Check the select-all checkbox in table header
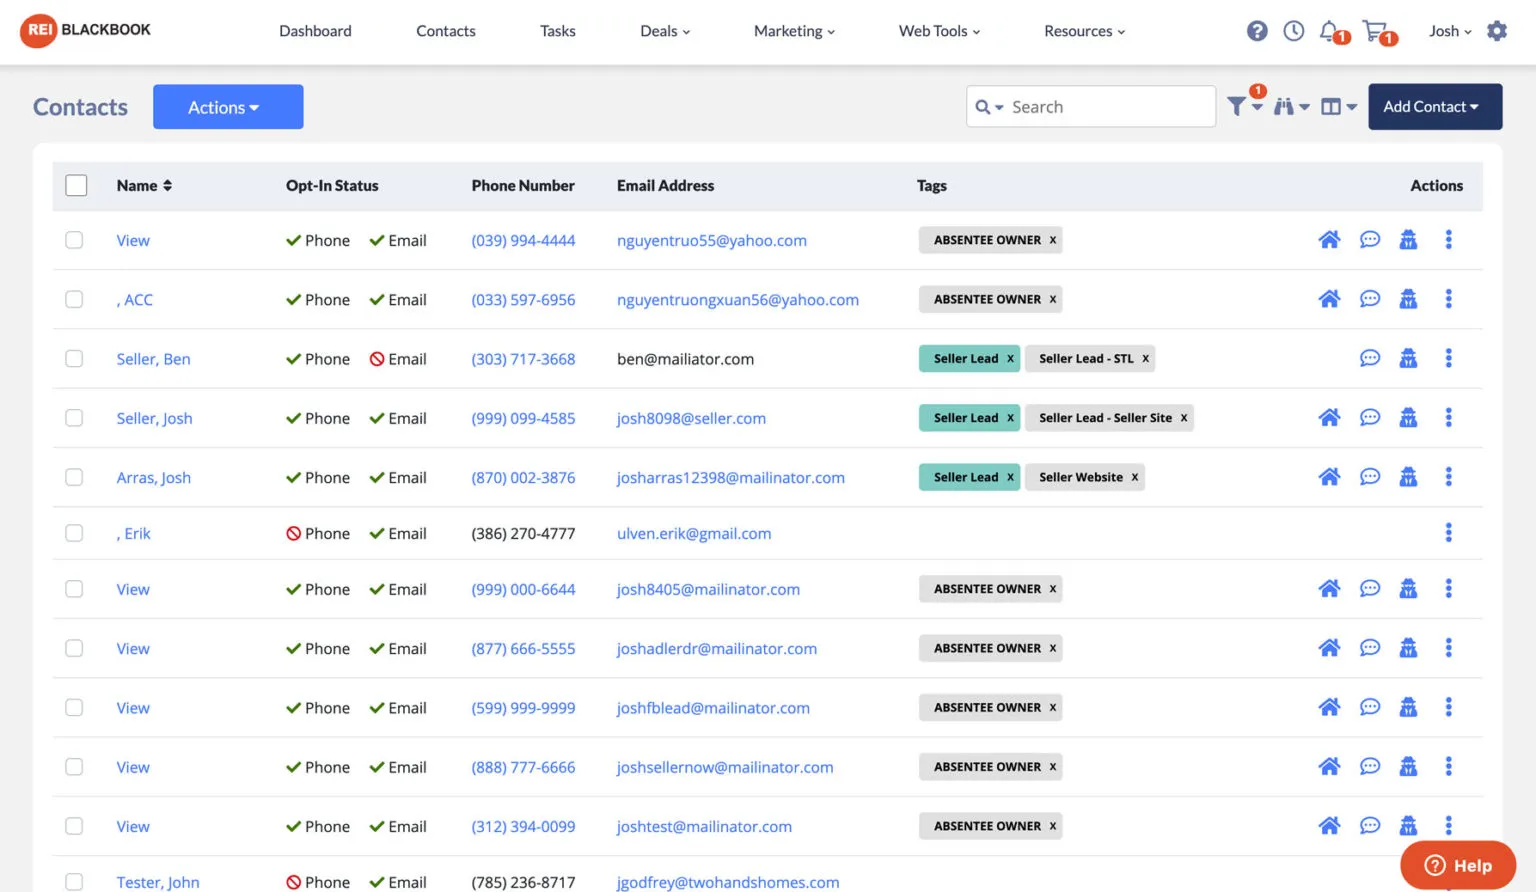This screenshot has height=892, width=1536. [x=76, y=185]
